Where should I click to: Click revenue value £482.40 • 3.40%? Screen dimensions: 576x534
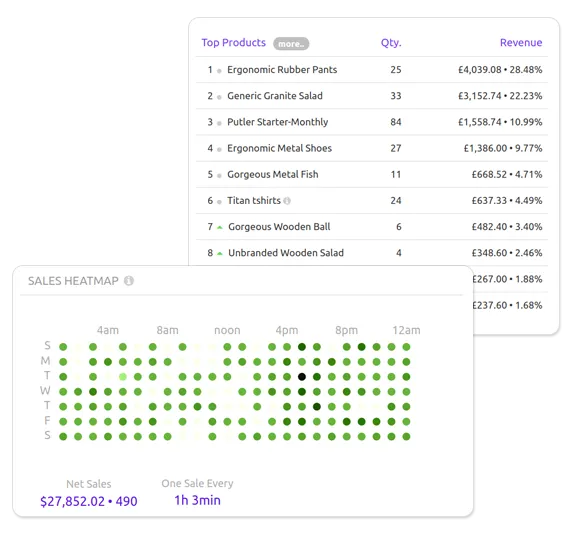tap(507, 227)
